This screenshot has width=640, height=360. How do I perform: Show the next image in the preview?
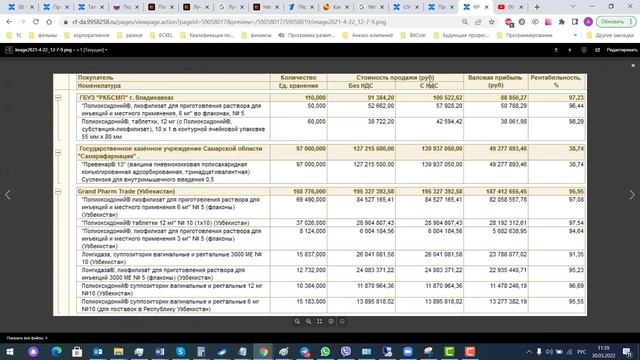pos(632,195)
